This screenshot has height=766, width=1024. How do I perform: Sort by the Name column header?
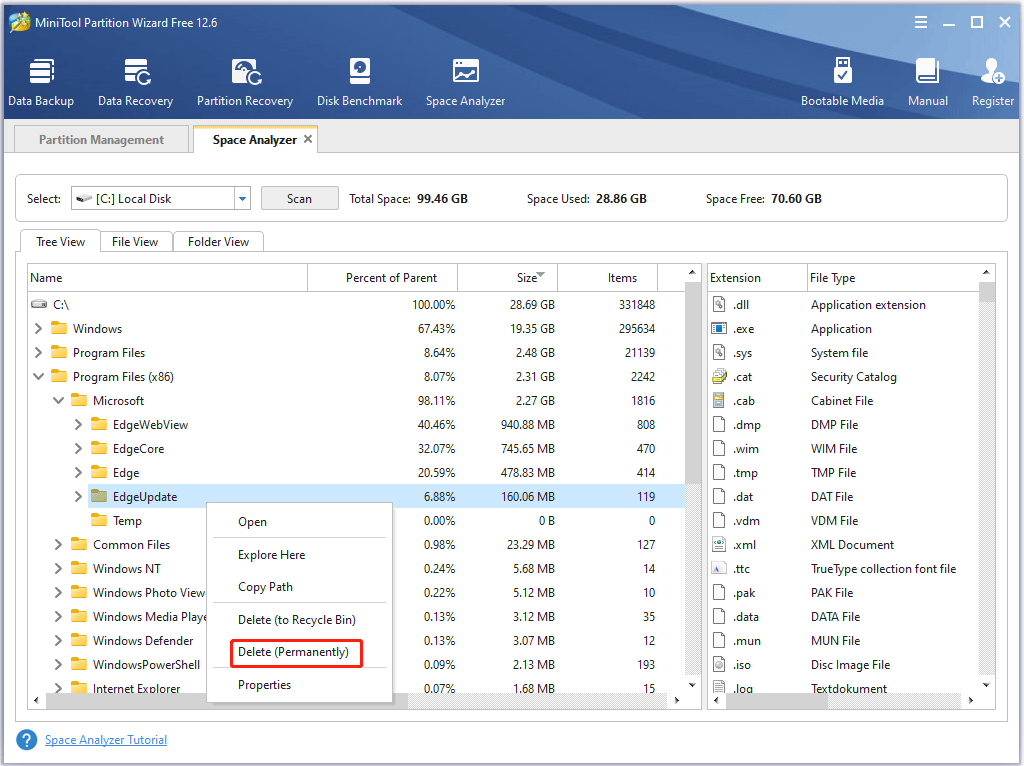(167, 278)
